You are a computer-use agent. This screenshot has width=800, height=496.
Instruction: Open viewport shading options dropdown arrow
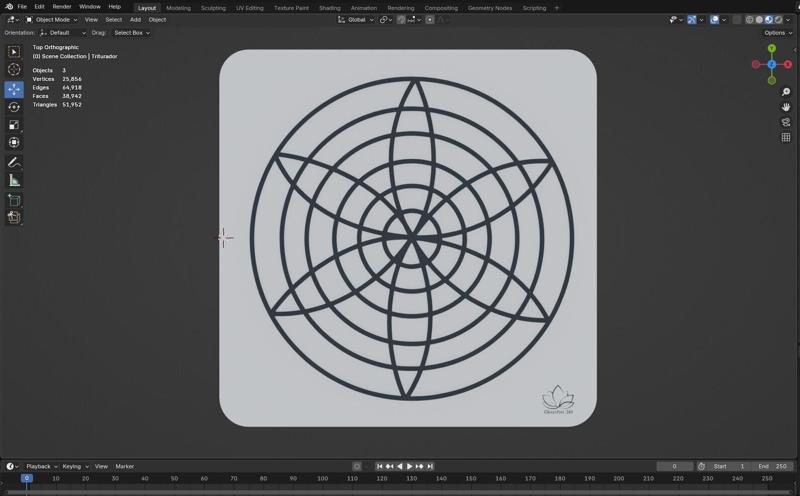788,20
